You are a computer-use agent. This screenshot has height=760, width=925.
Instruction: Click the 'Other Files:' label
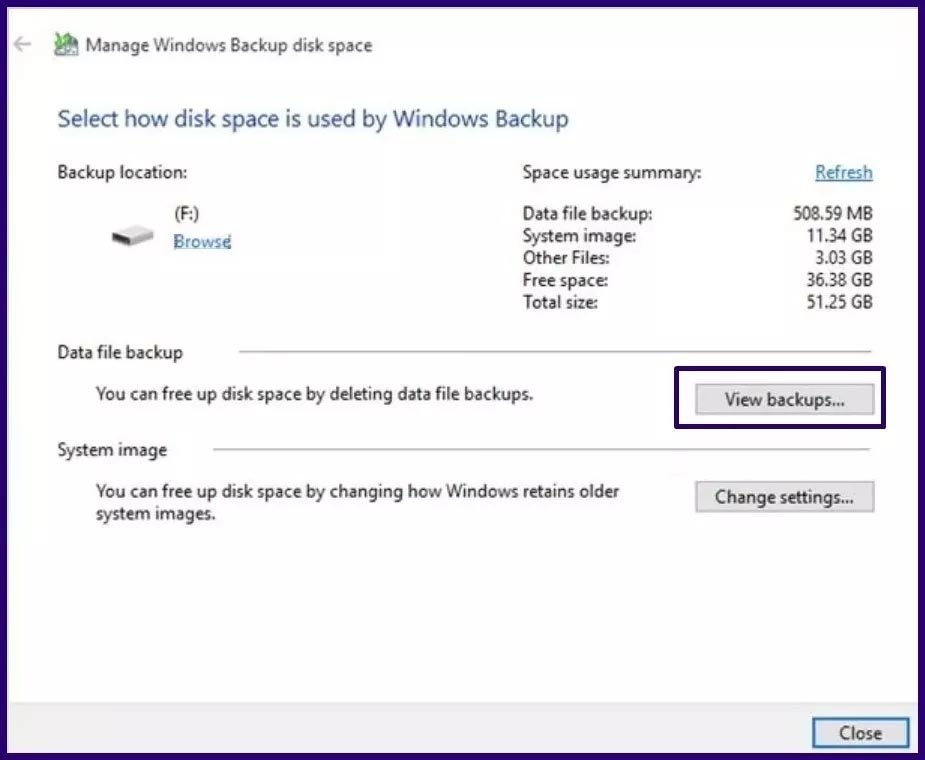pyautogui.click(x=566, y=257)
